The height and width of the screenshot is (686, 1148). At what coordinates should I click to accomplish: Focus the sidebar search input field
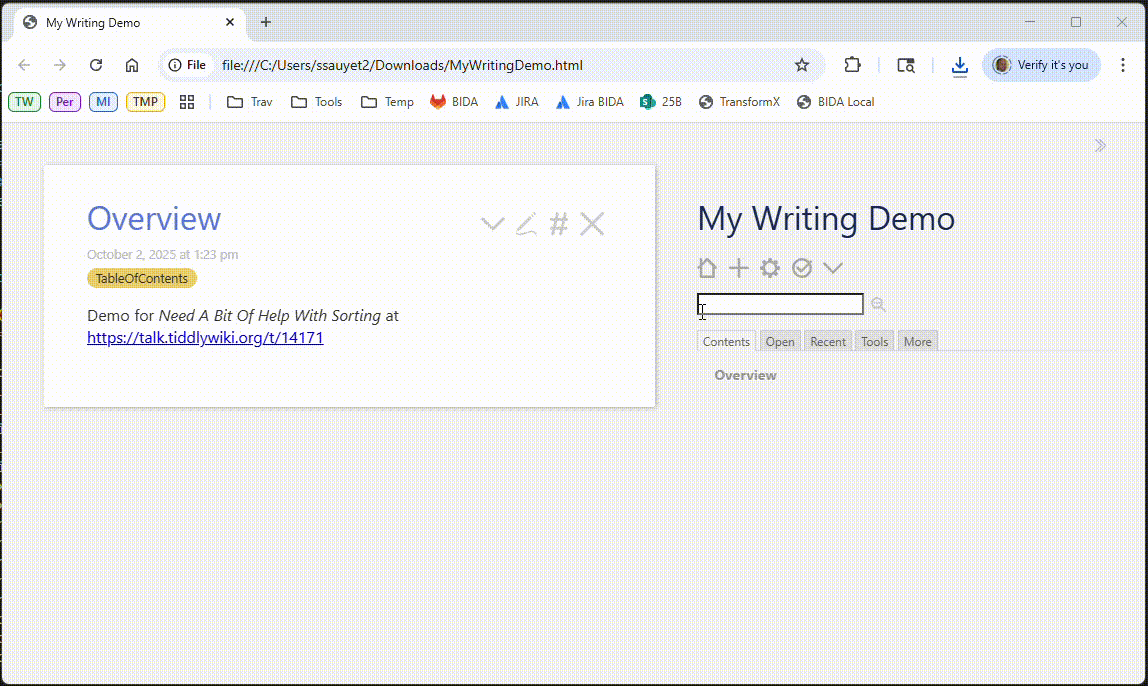pos(780,304)
